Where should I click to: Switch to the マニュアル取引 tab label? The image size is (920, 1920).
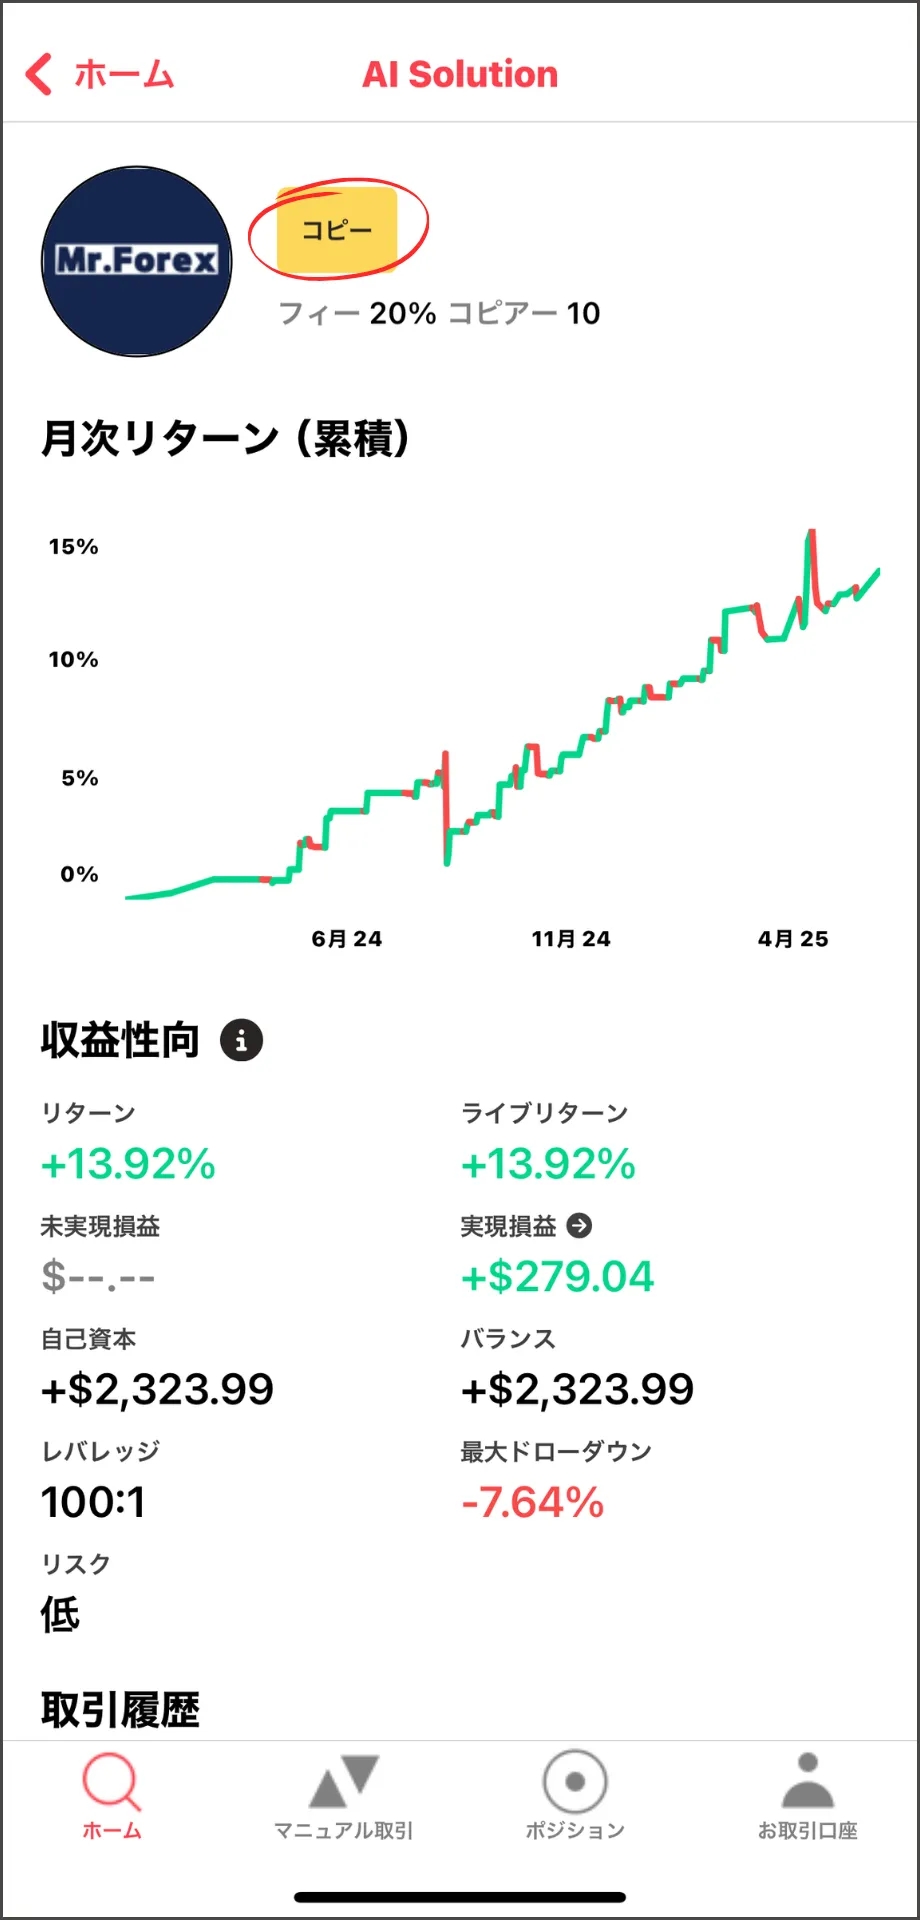coord(343,1831)
